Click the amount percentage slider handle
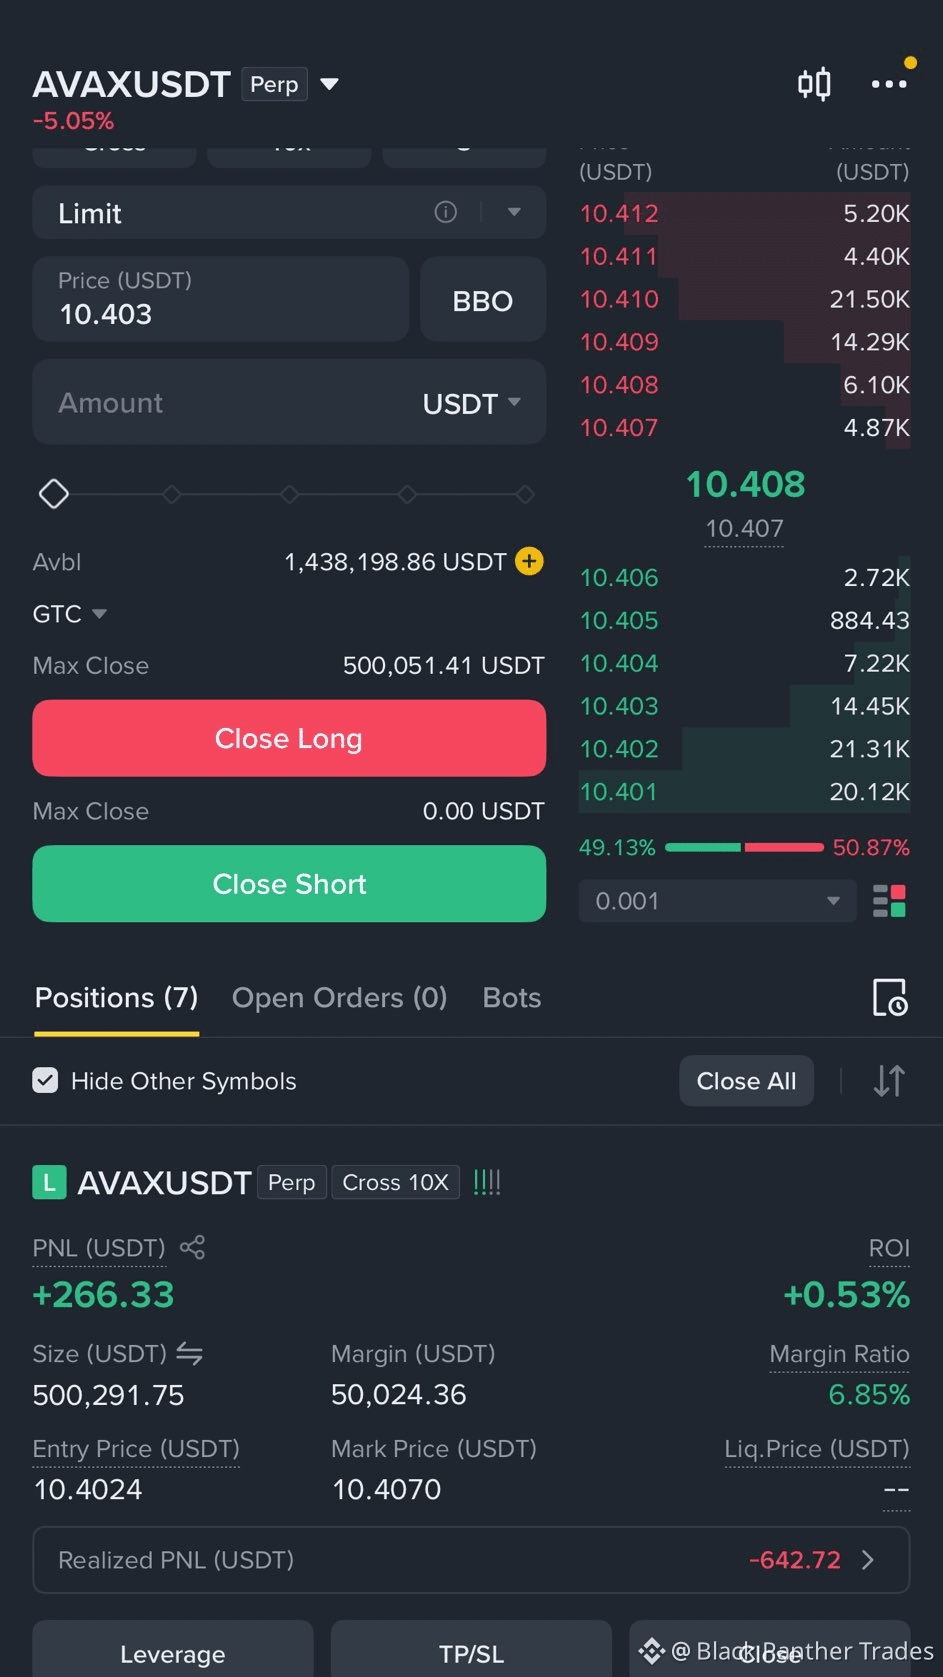This screenshot has width=943, height=1677. coord(54,494)
